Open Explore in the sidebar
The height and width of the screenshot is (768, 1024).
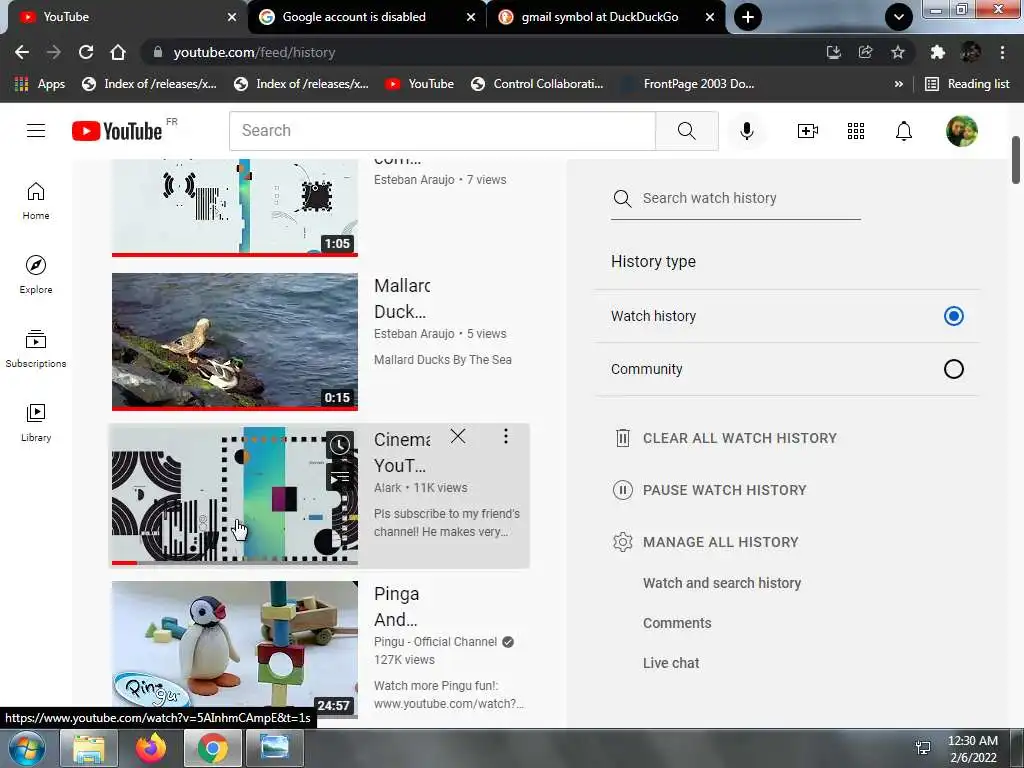(x=36, y=274)
